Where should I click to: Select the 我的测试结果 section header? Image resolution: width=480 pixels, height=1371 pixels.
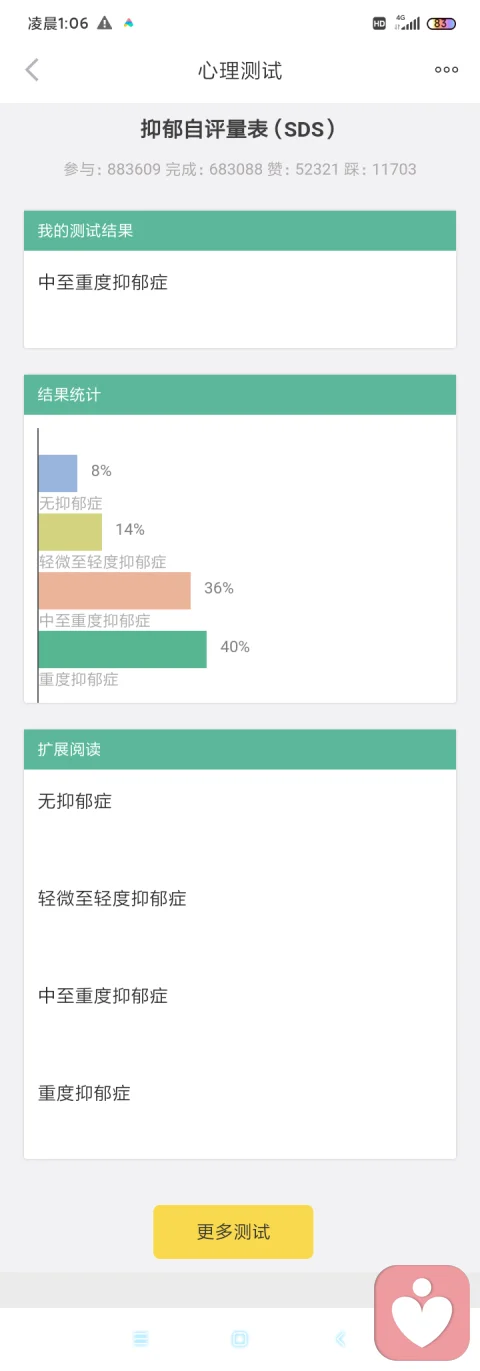pos(240,231)
